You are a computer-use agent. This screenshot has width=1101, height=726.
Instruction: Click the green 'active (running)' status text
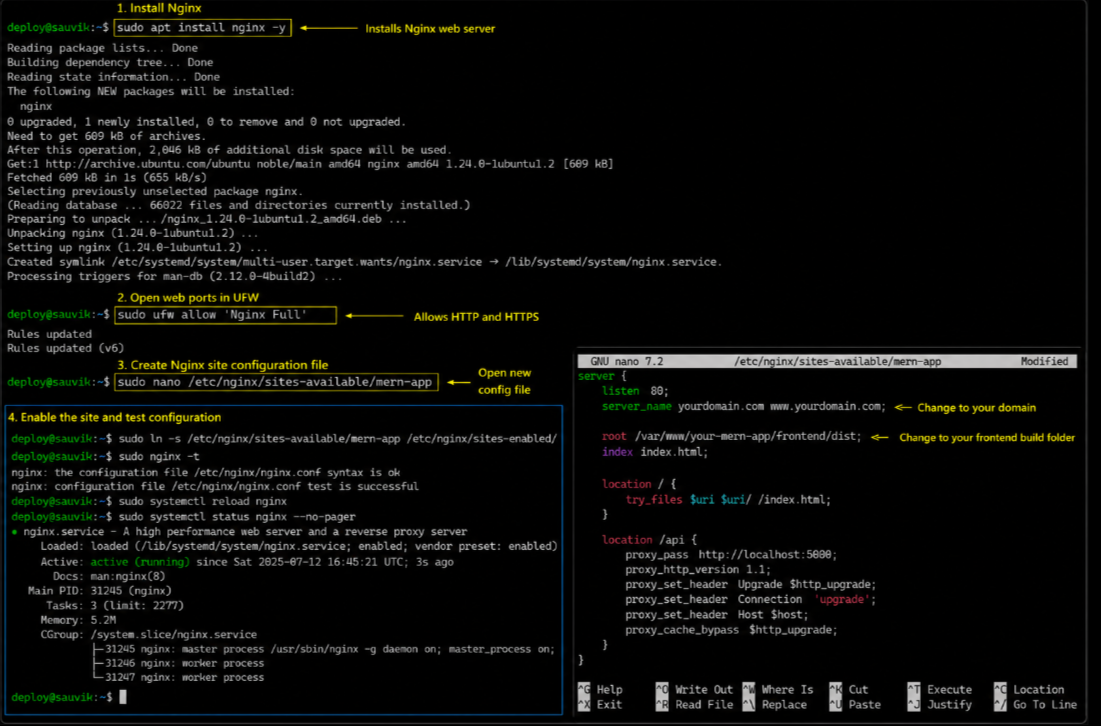click(140, 562)
